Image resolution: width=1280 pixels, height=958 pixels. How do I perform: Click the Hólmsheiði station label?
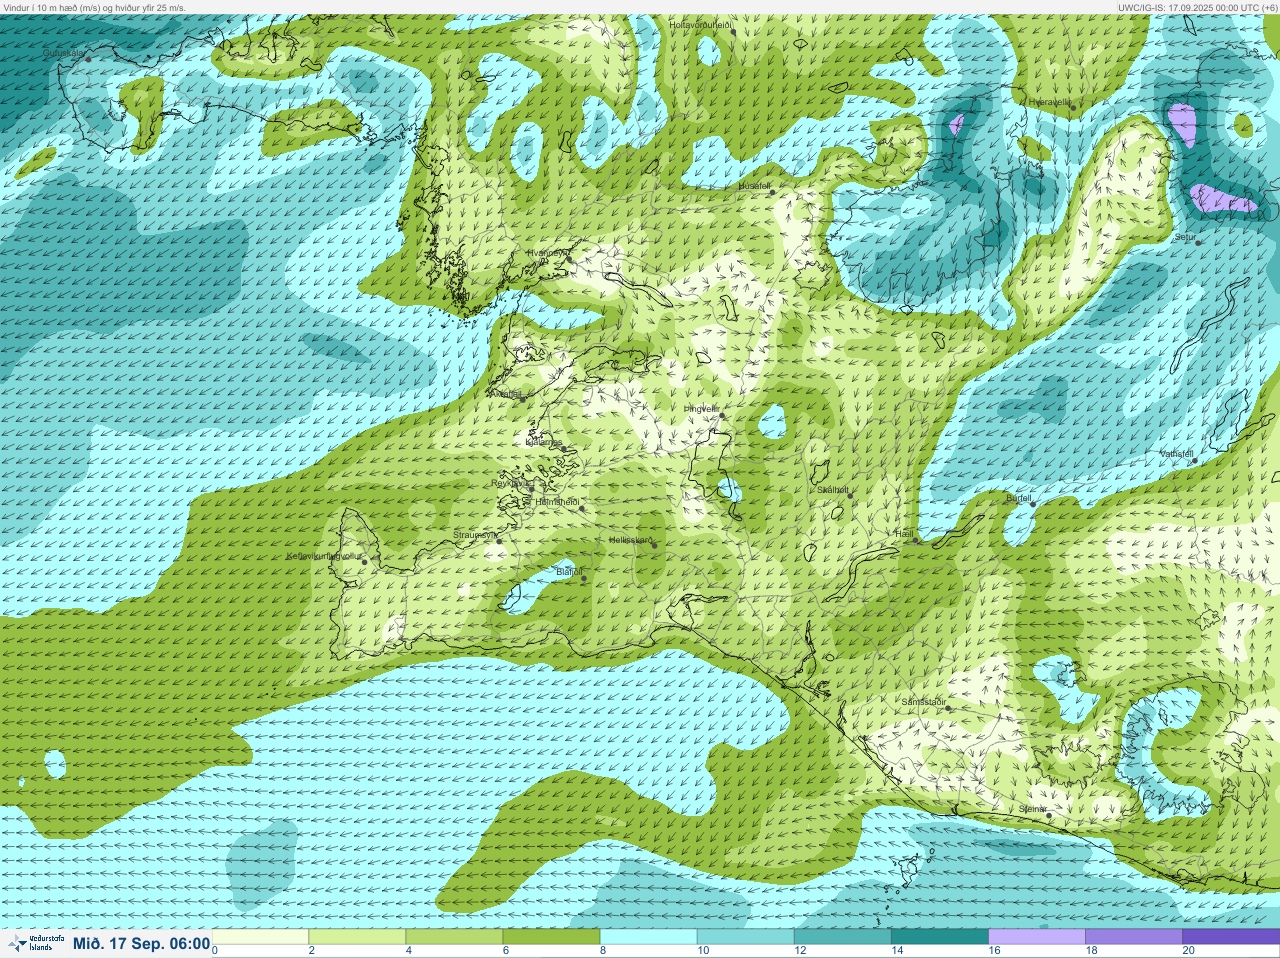coord(558,502)
